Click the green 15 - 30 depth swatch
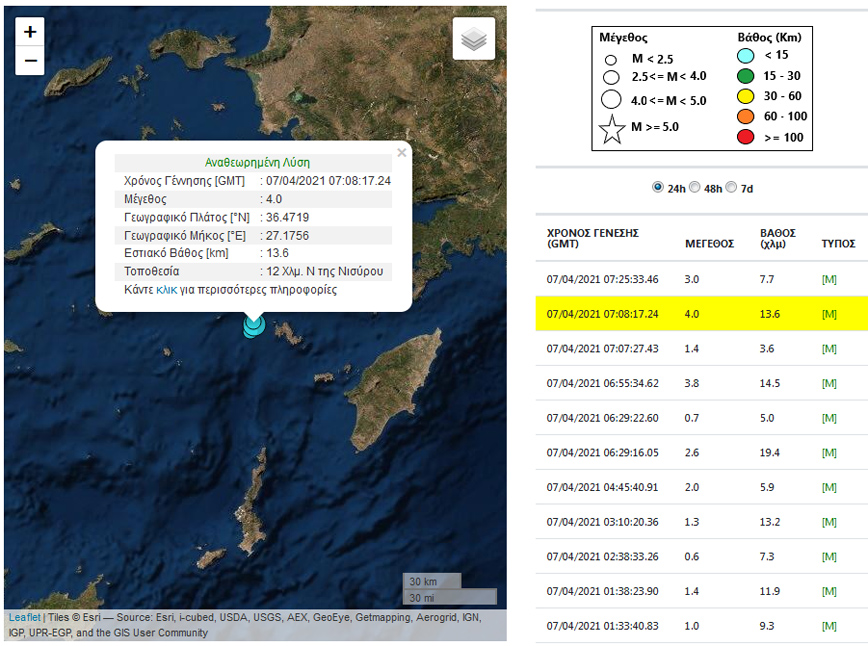The width and height of the screenshot is (868, 646). (x=745, y=76)
